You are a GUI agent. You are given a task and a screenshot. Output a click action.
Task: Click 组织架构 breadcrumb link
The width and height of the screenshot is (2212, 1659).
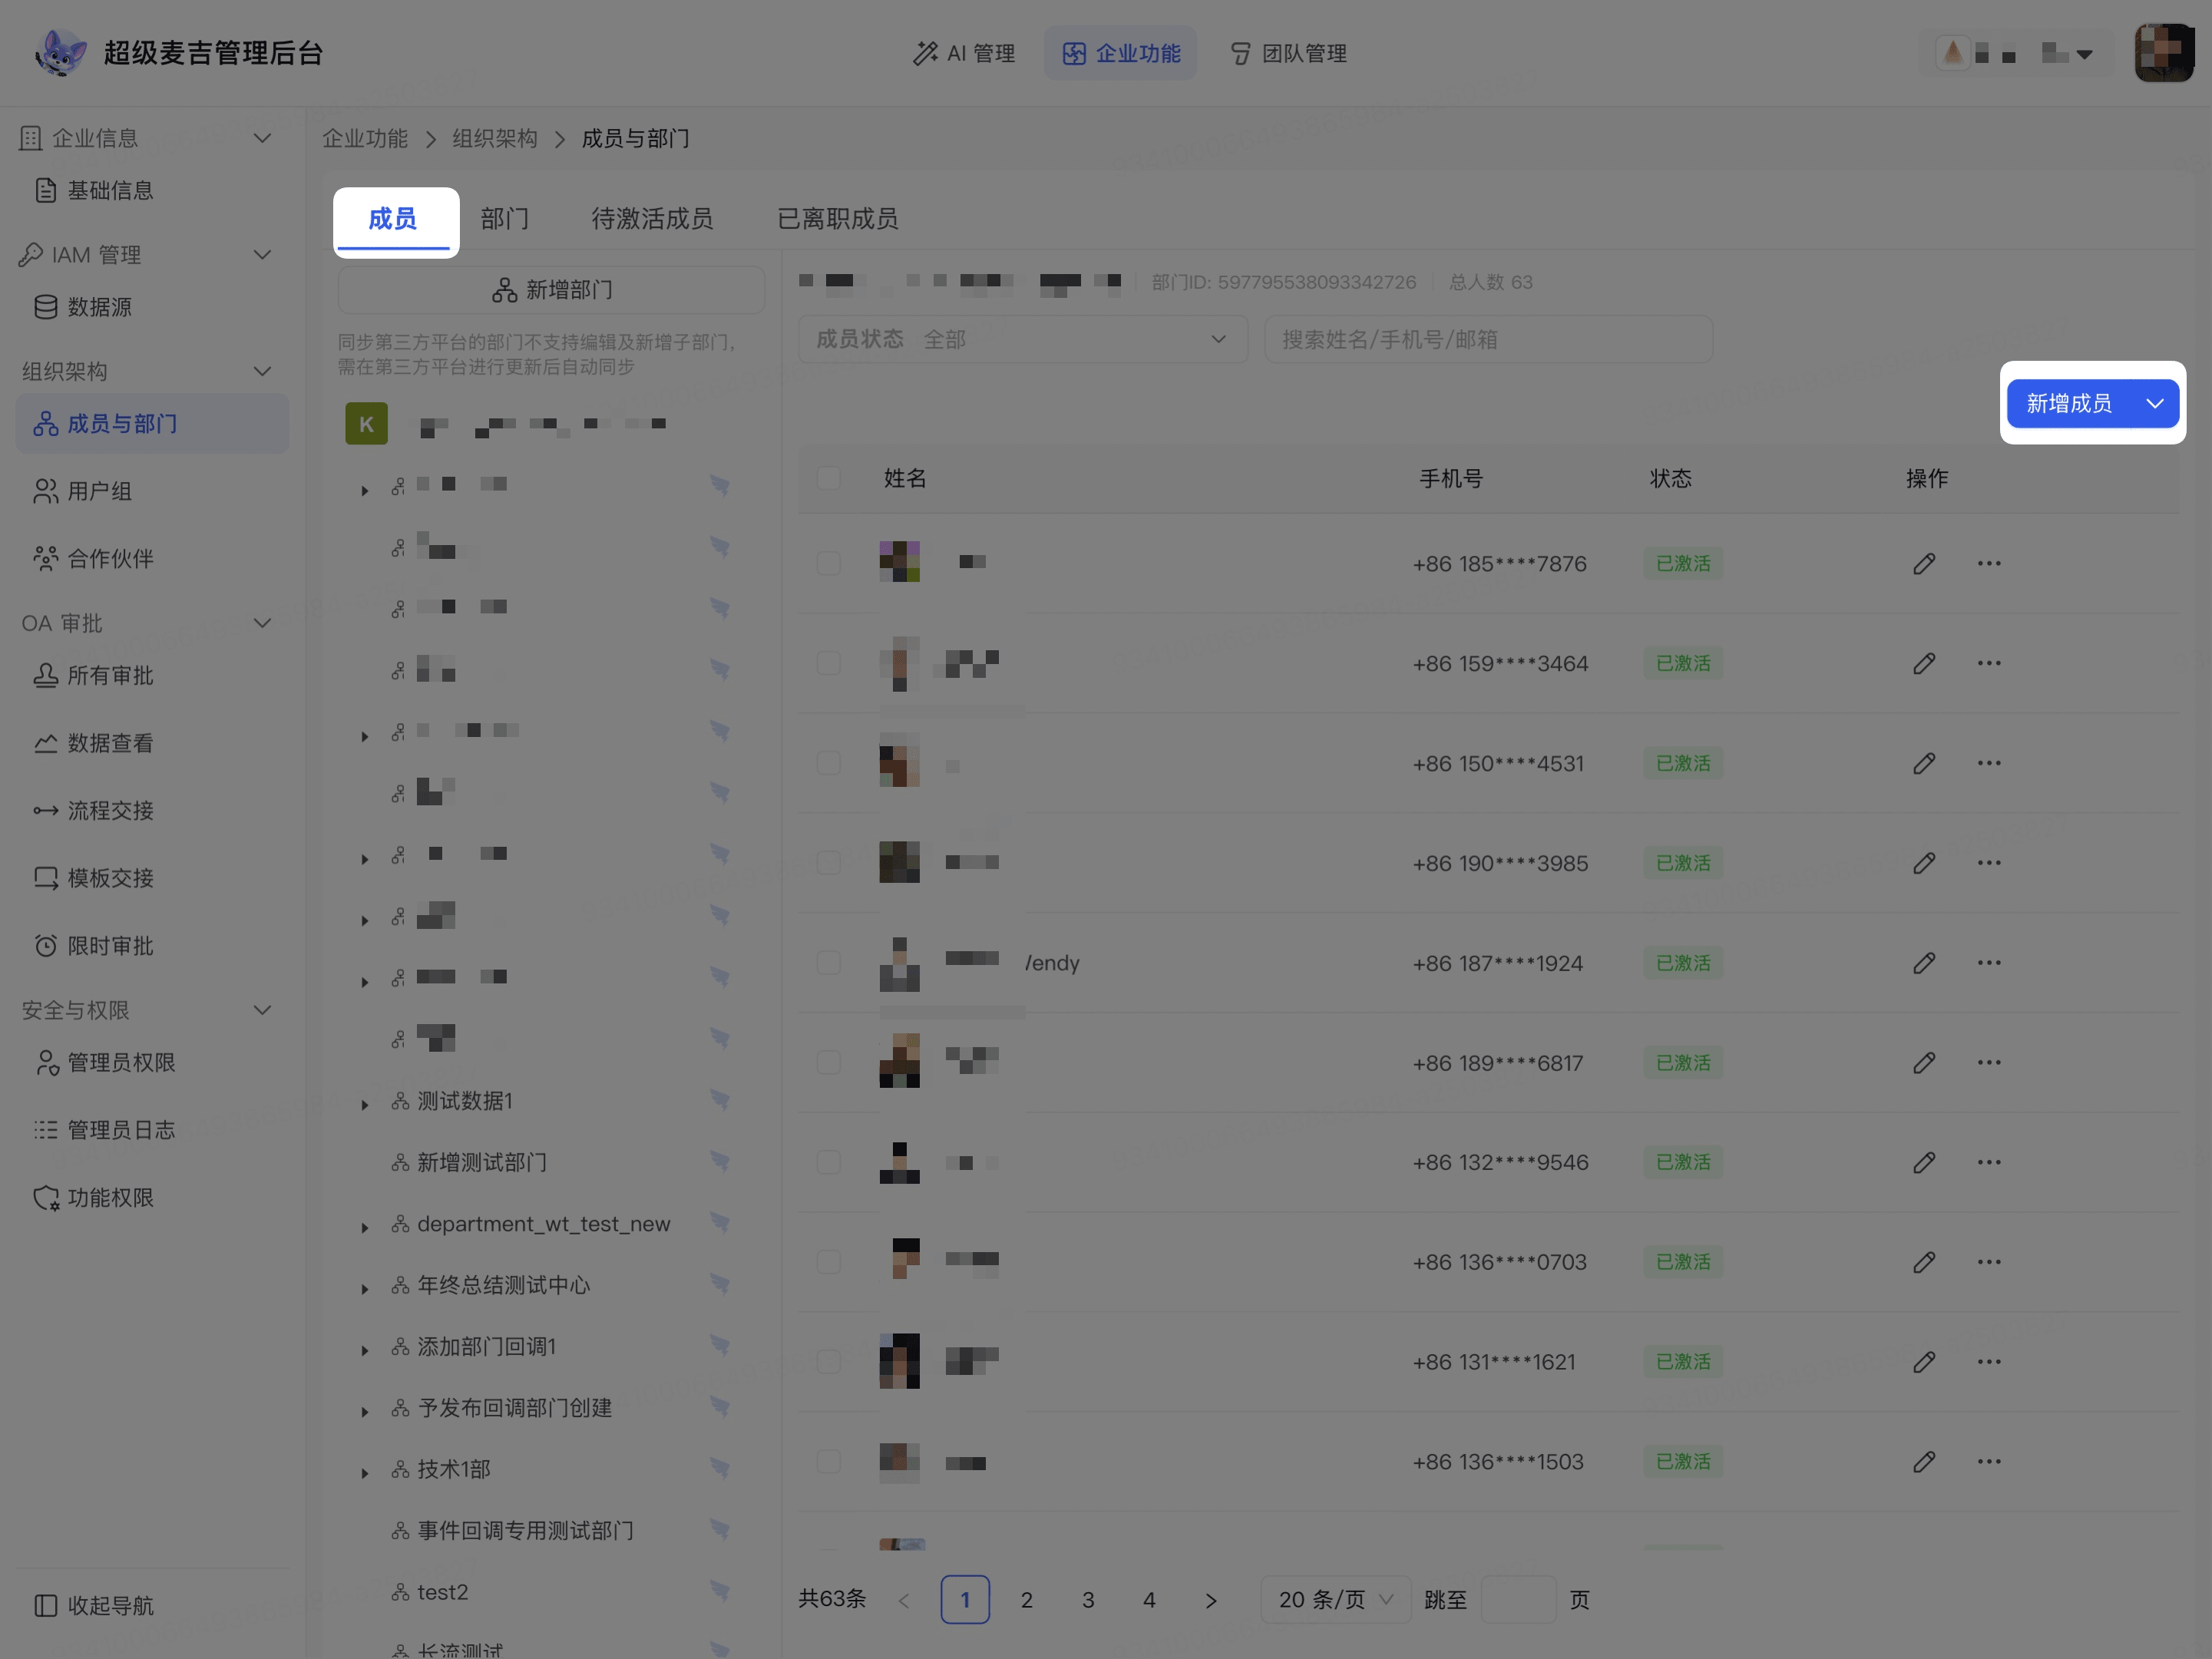click(494, 138)
